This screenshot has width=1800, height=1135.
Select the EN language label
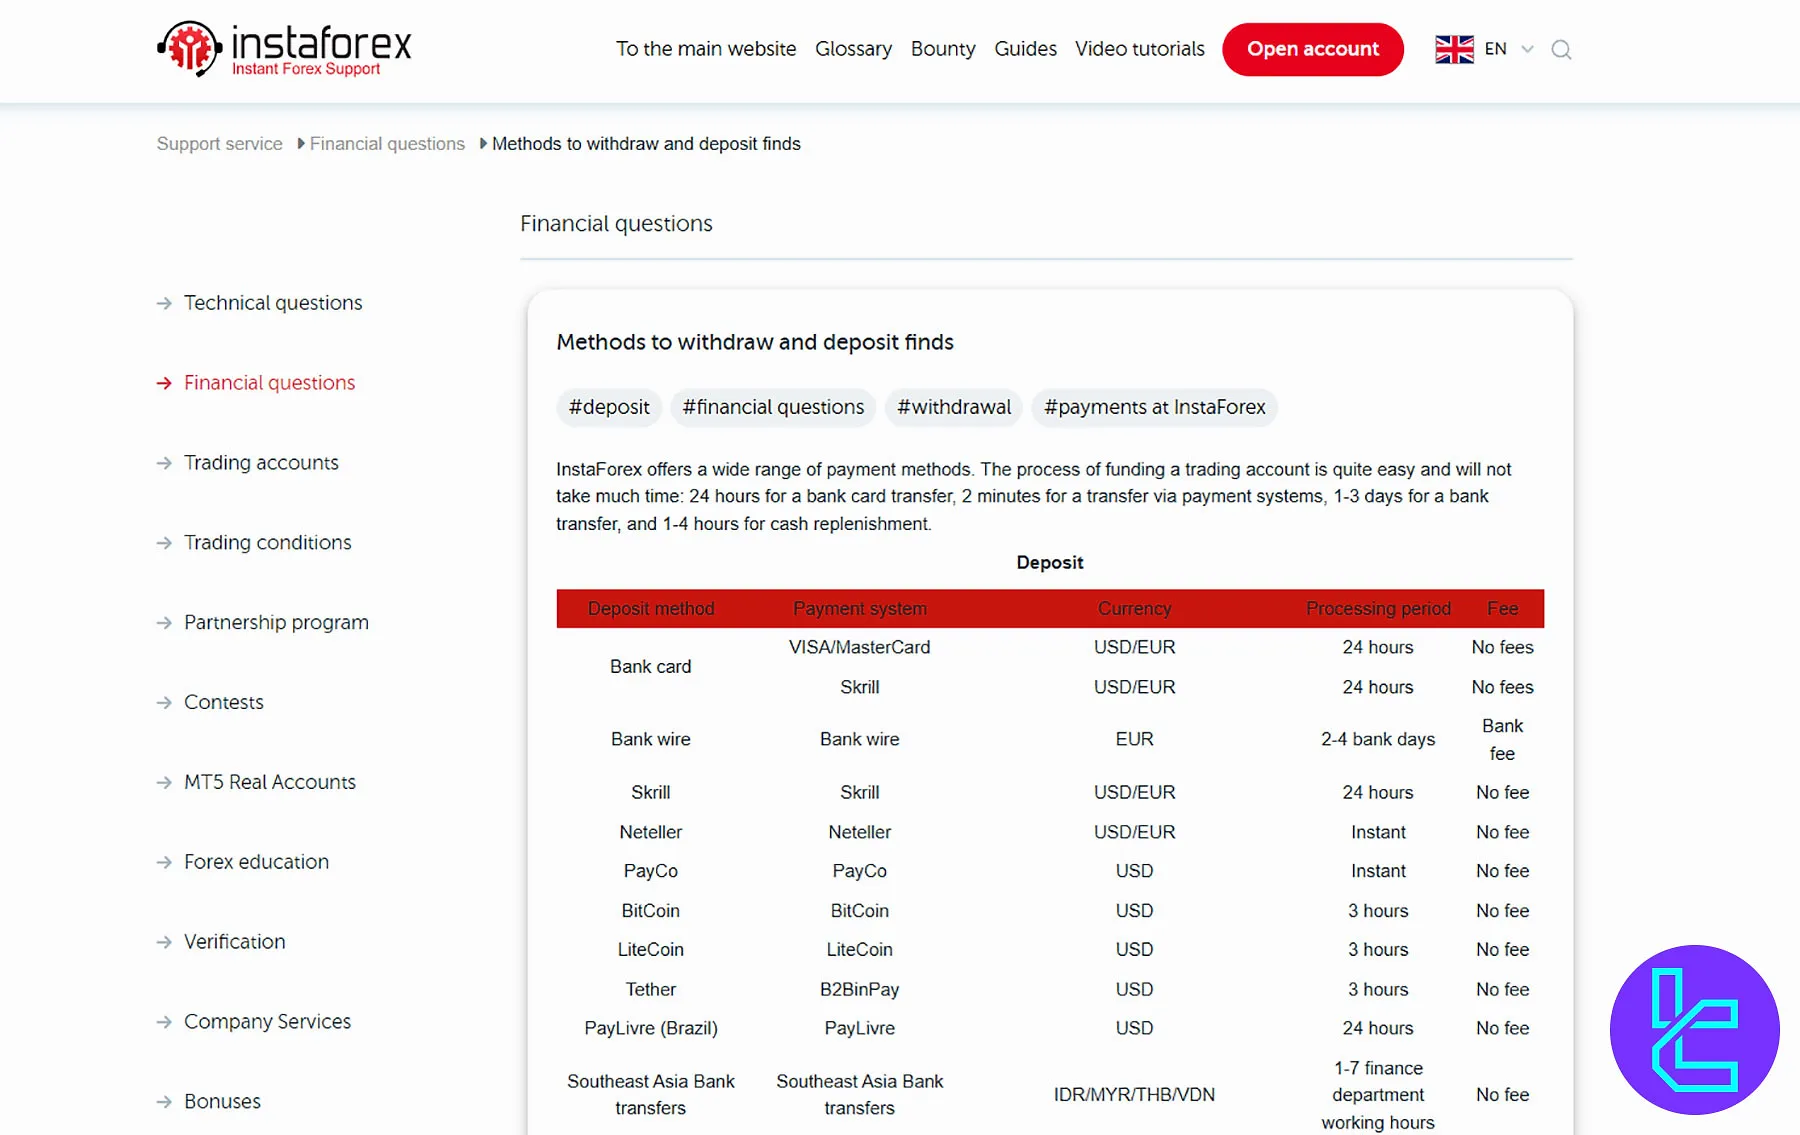[1495, 49]
